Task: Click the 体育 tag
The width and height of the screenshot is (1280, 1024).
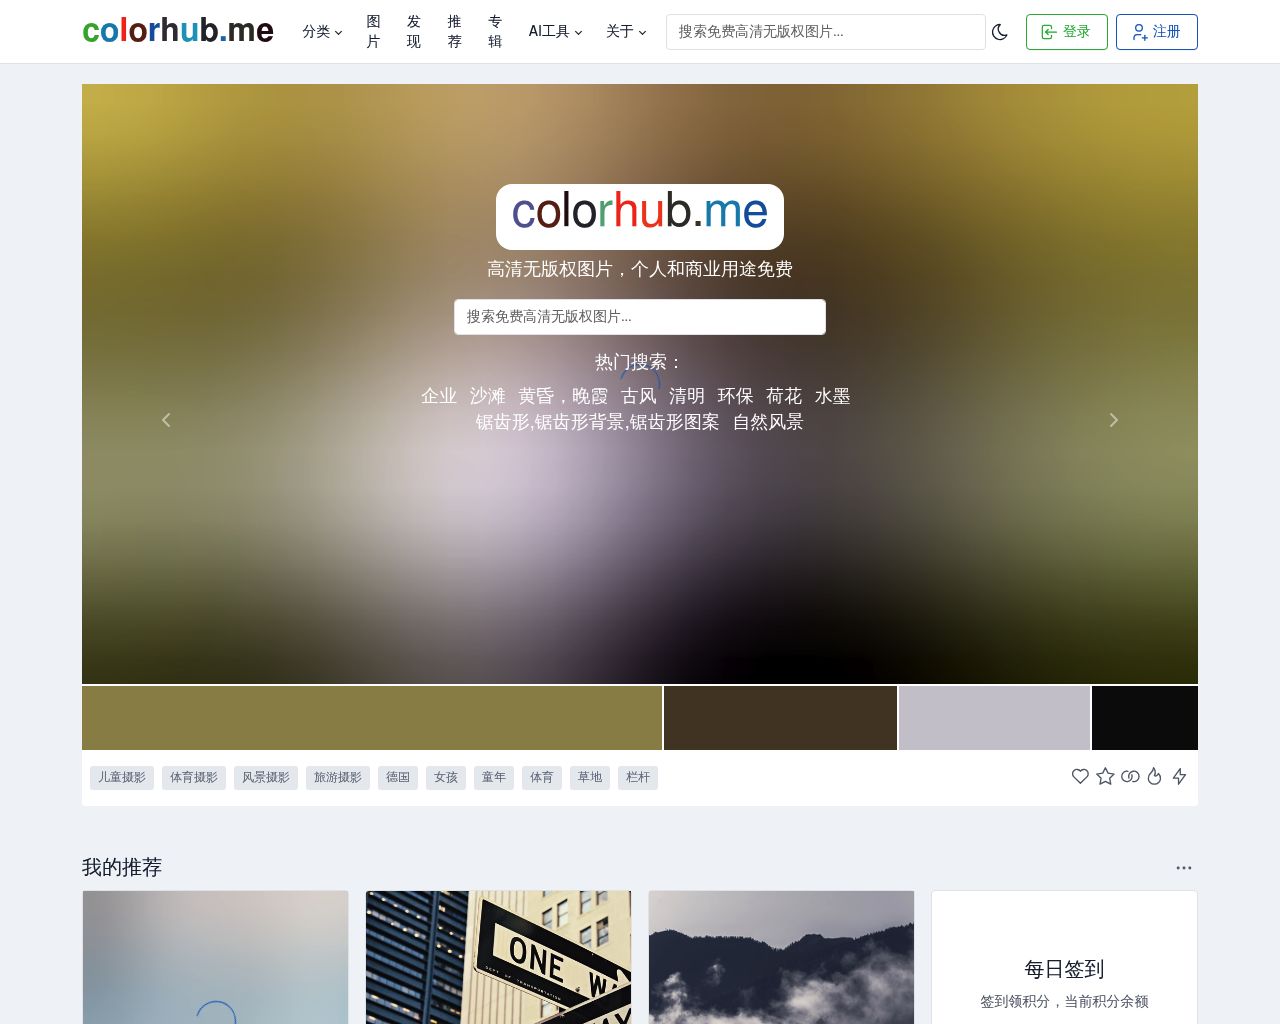Action: 542,778
